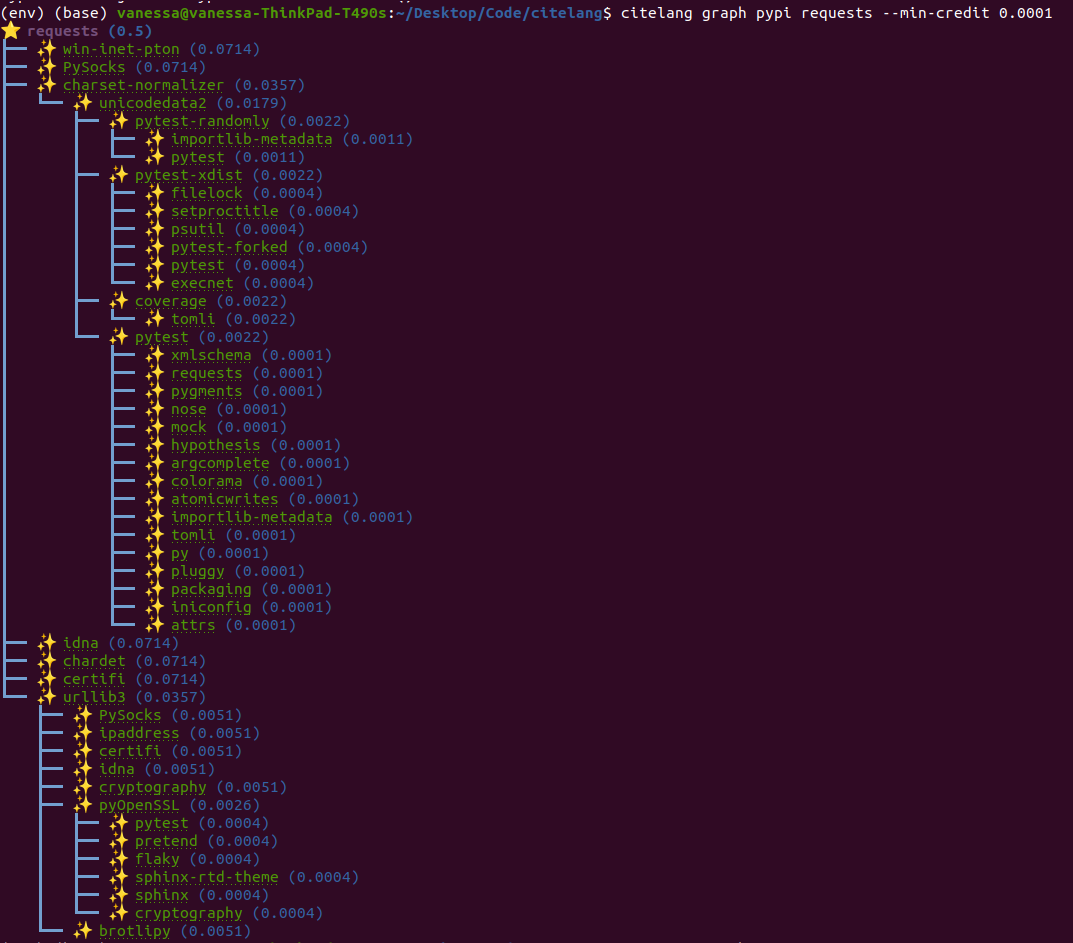Click the argcomplete link
This screenshot has width=1073, height=943.
220,463
